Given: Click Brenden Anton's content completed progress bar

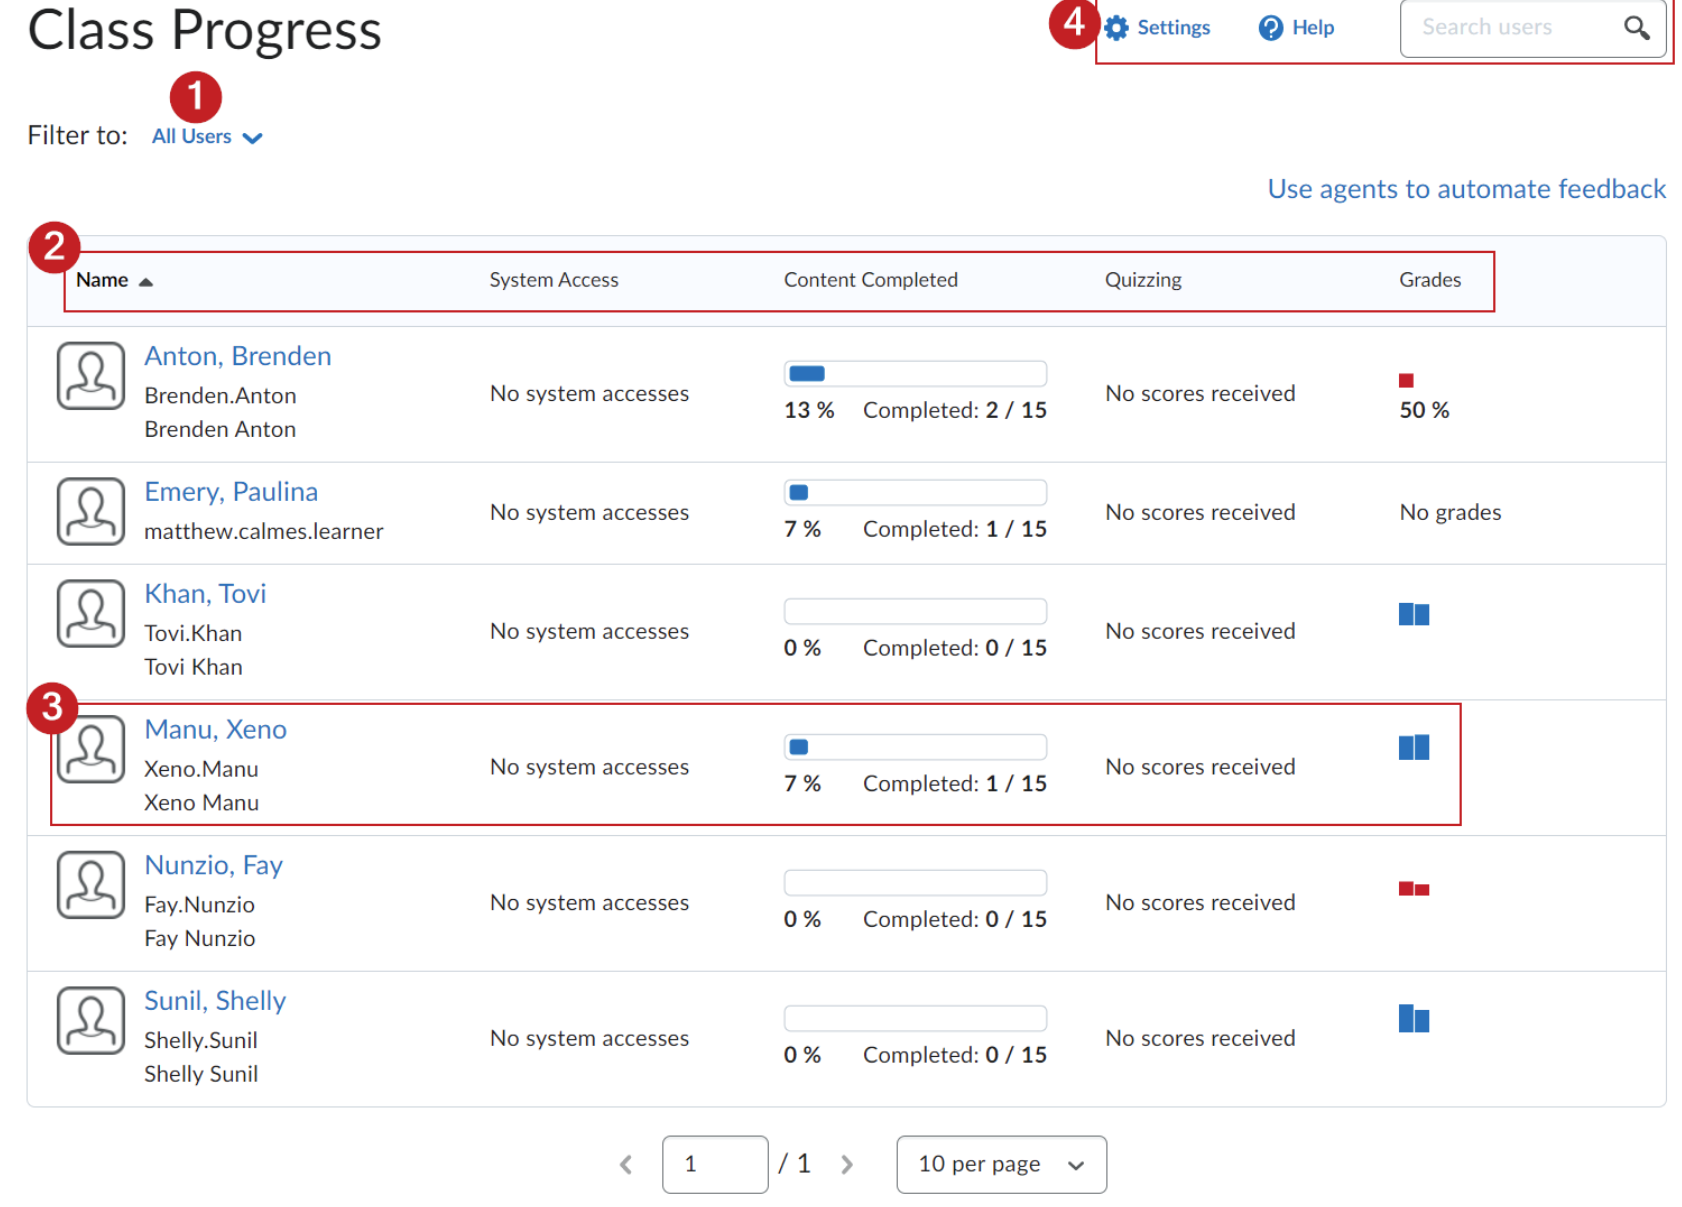Looking at the screenshot, I should 914,373.
